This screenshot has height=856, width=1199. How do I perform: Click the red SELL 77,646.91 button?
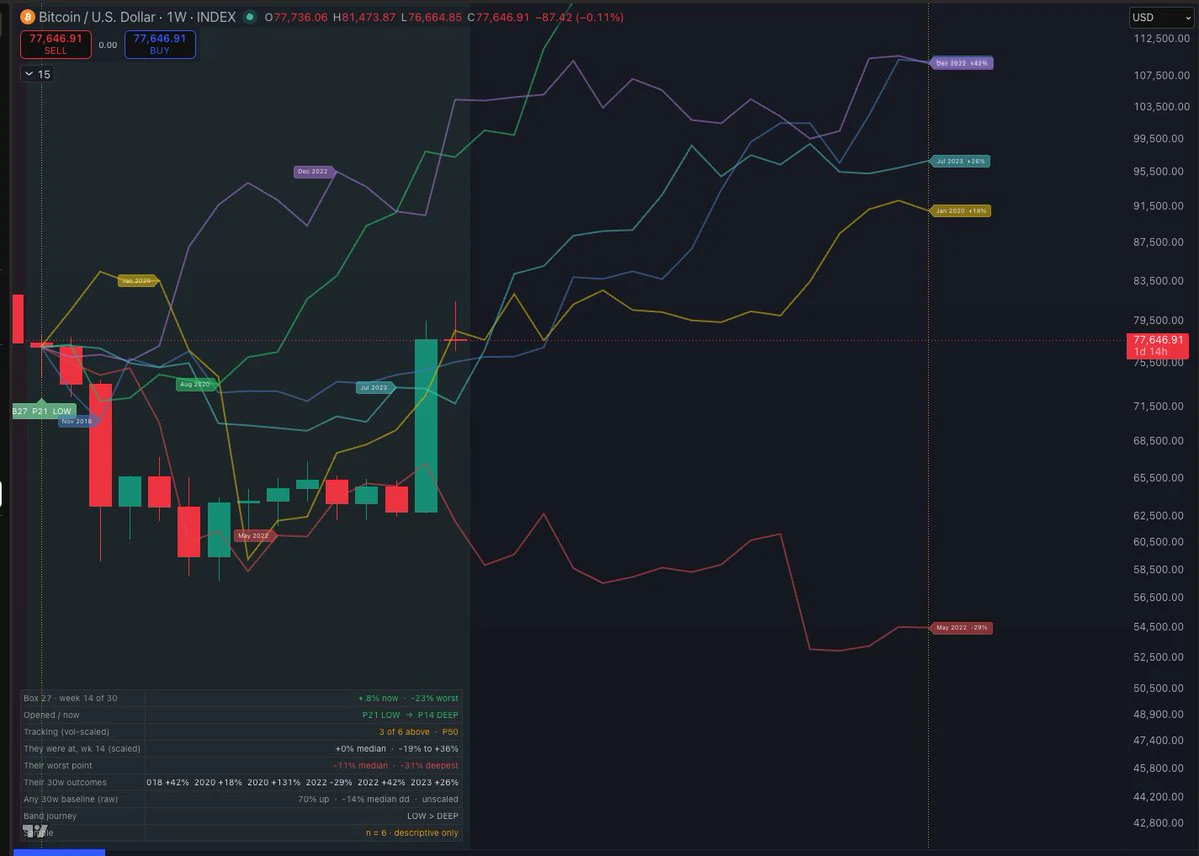tap(56, 44)
